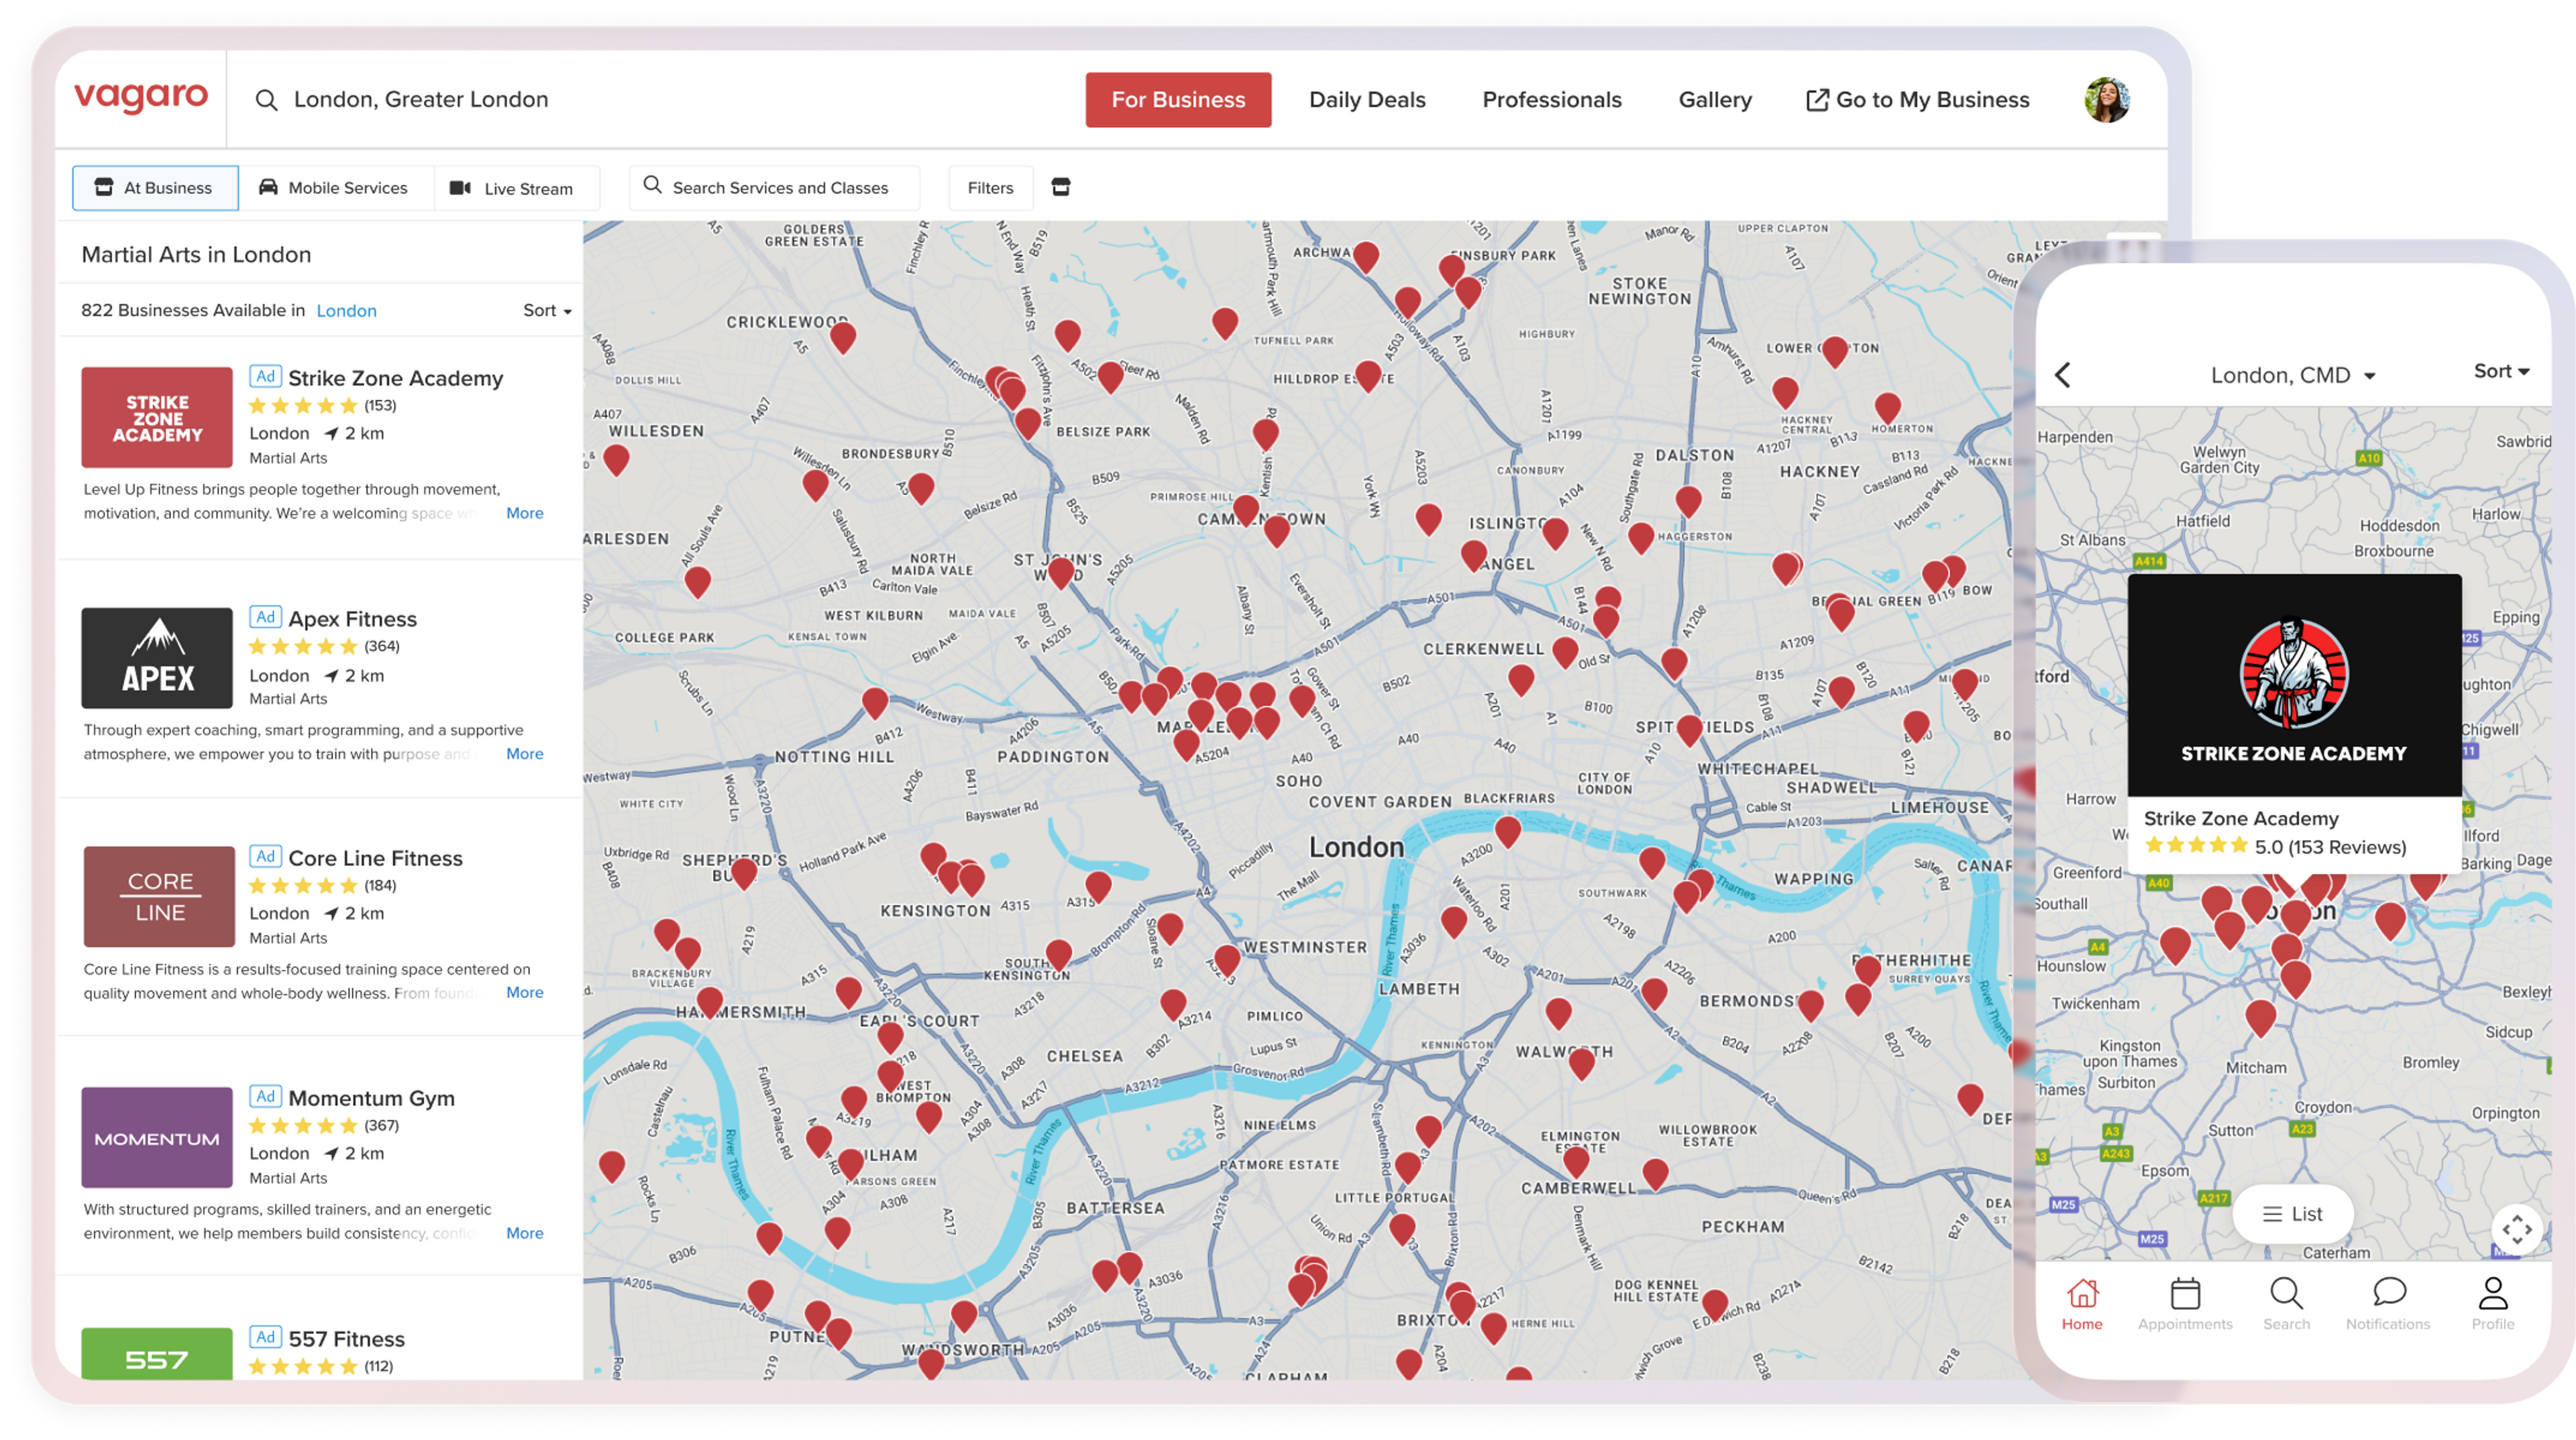This screenshot has height=1440, width=2576.
Task: Open the Strike Zone Academy listing title
Action: (x=395, y=379)
